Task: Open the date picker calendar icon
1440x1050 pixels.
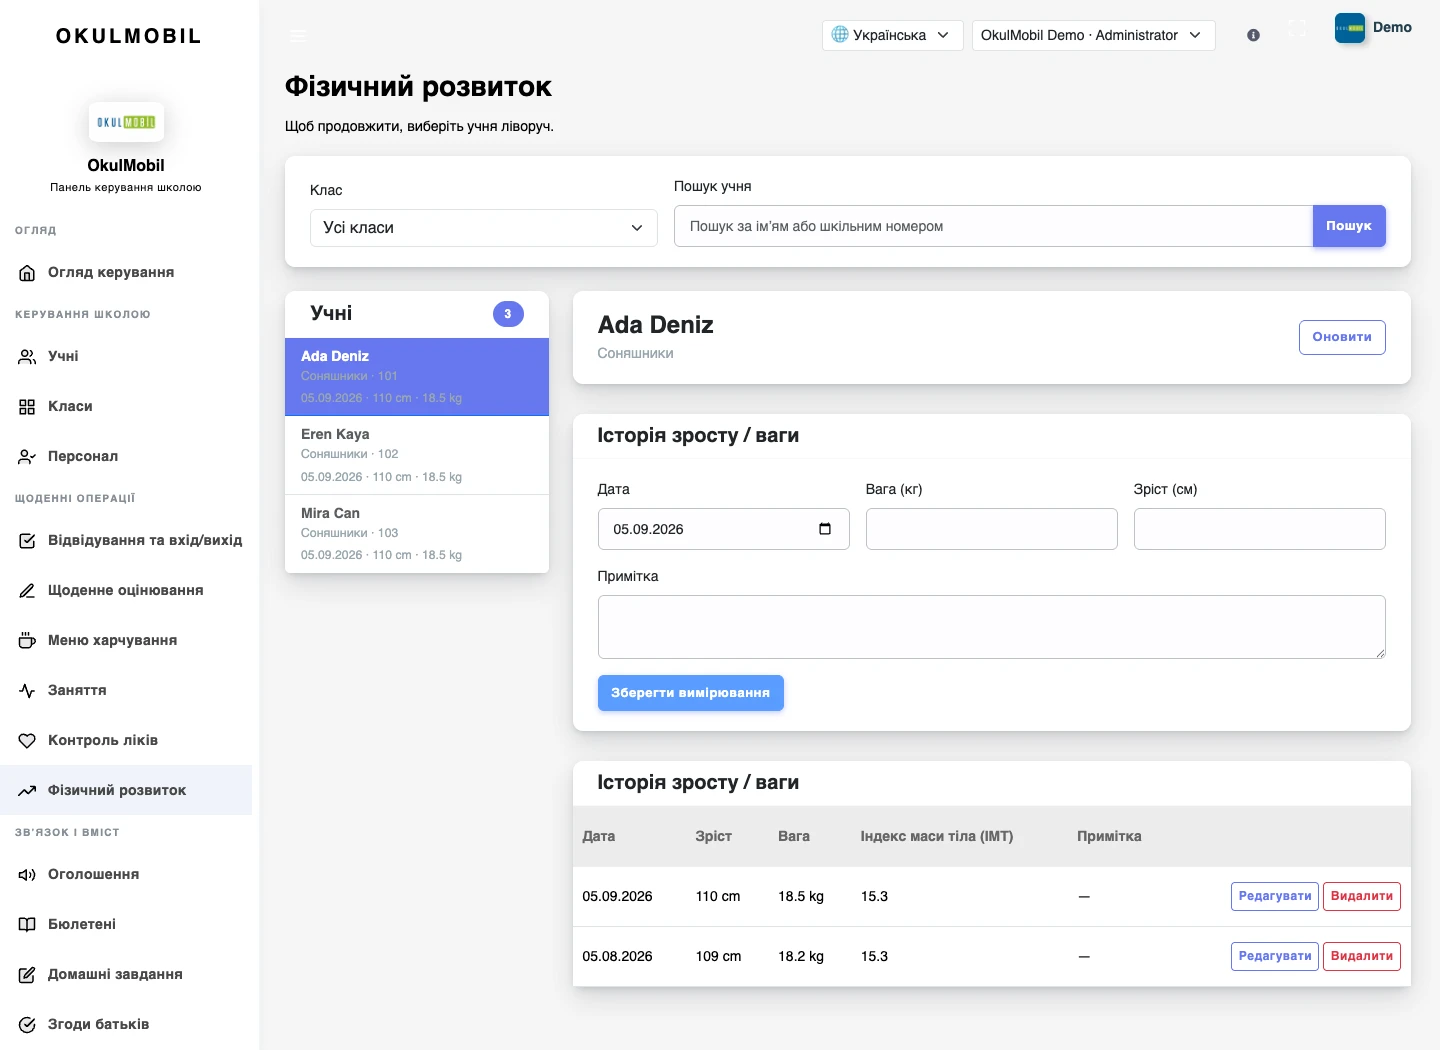Action: tap(825, 529)
